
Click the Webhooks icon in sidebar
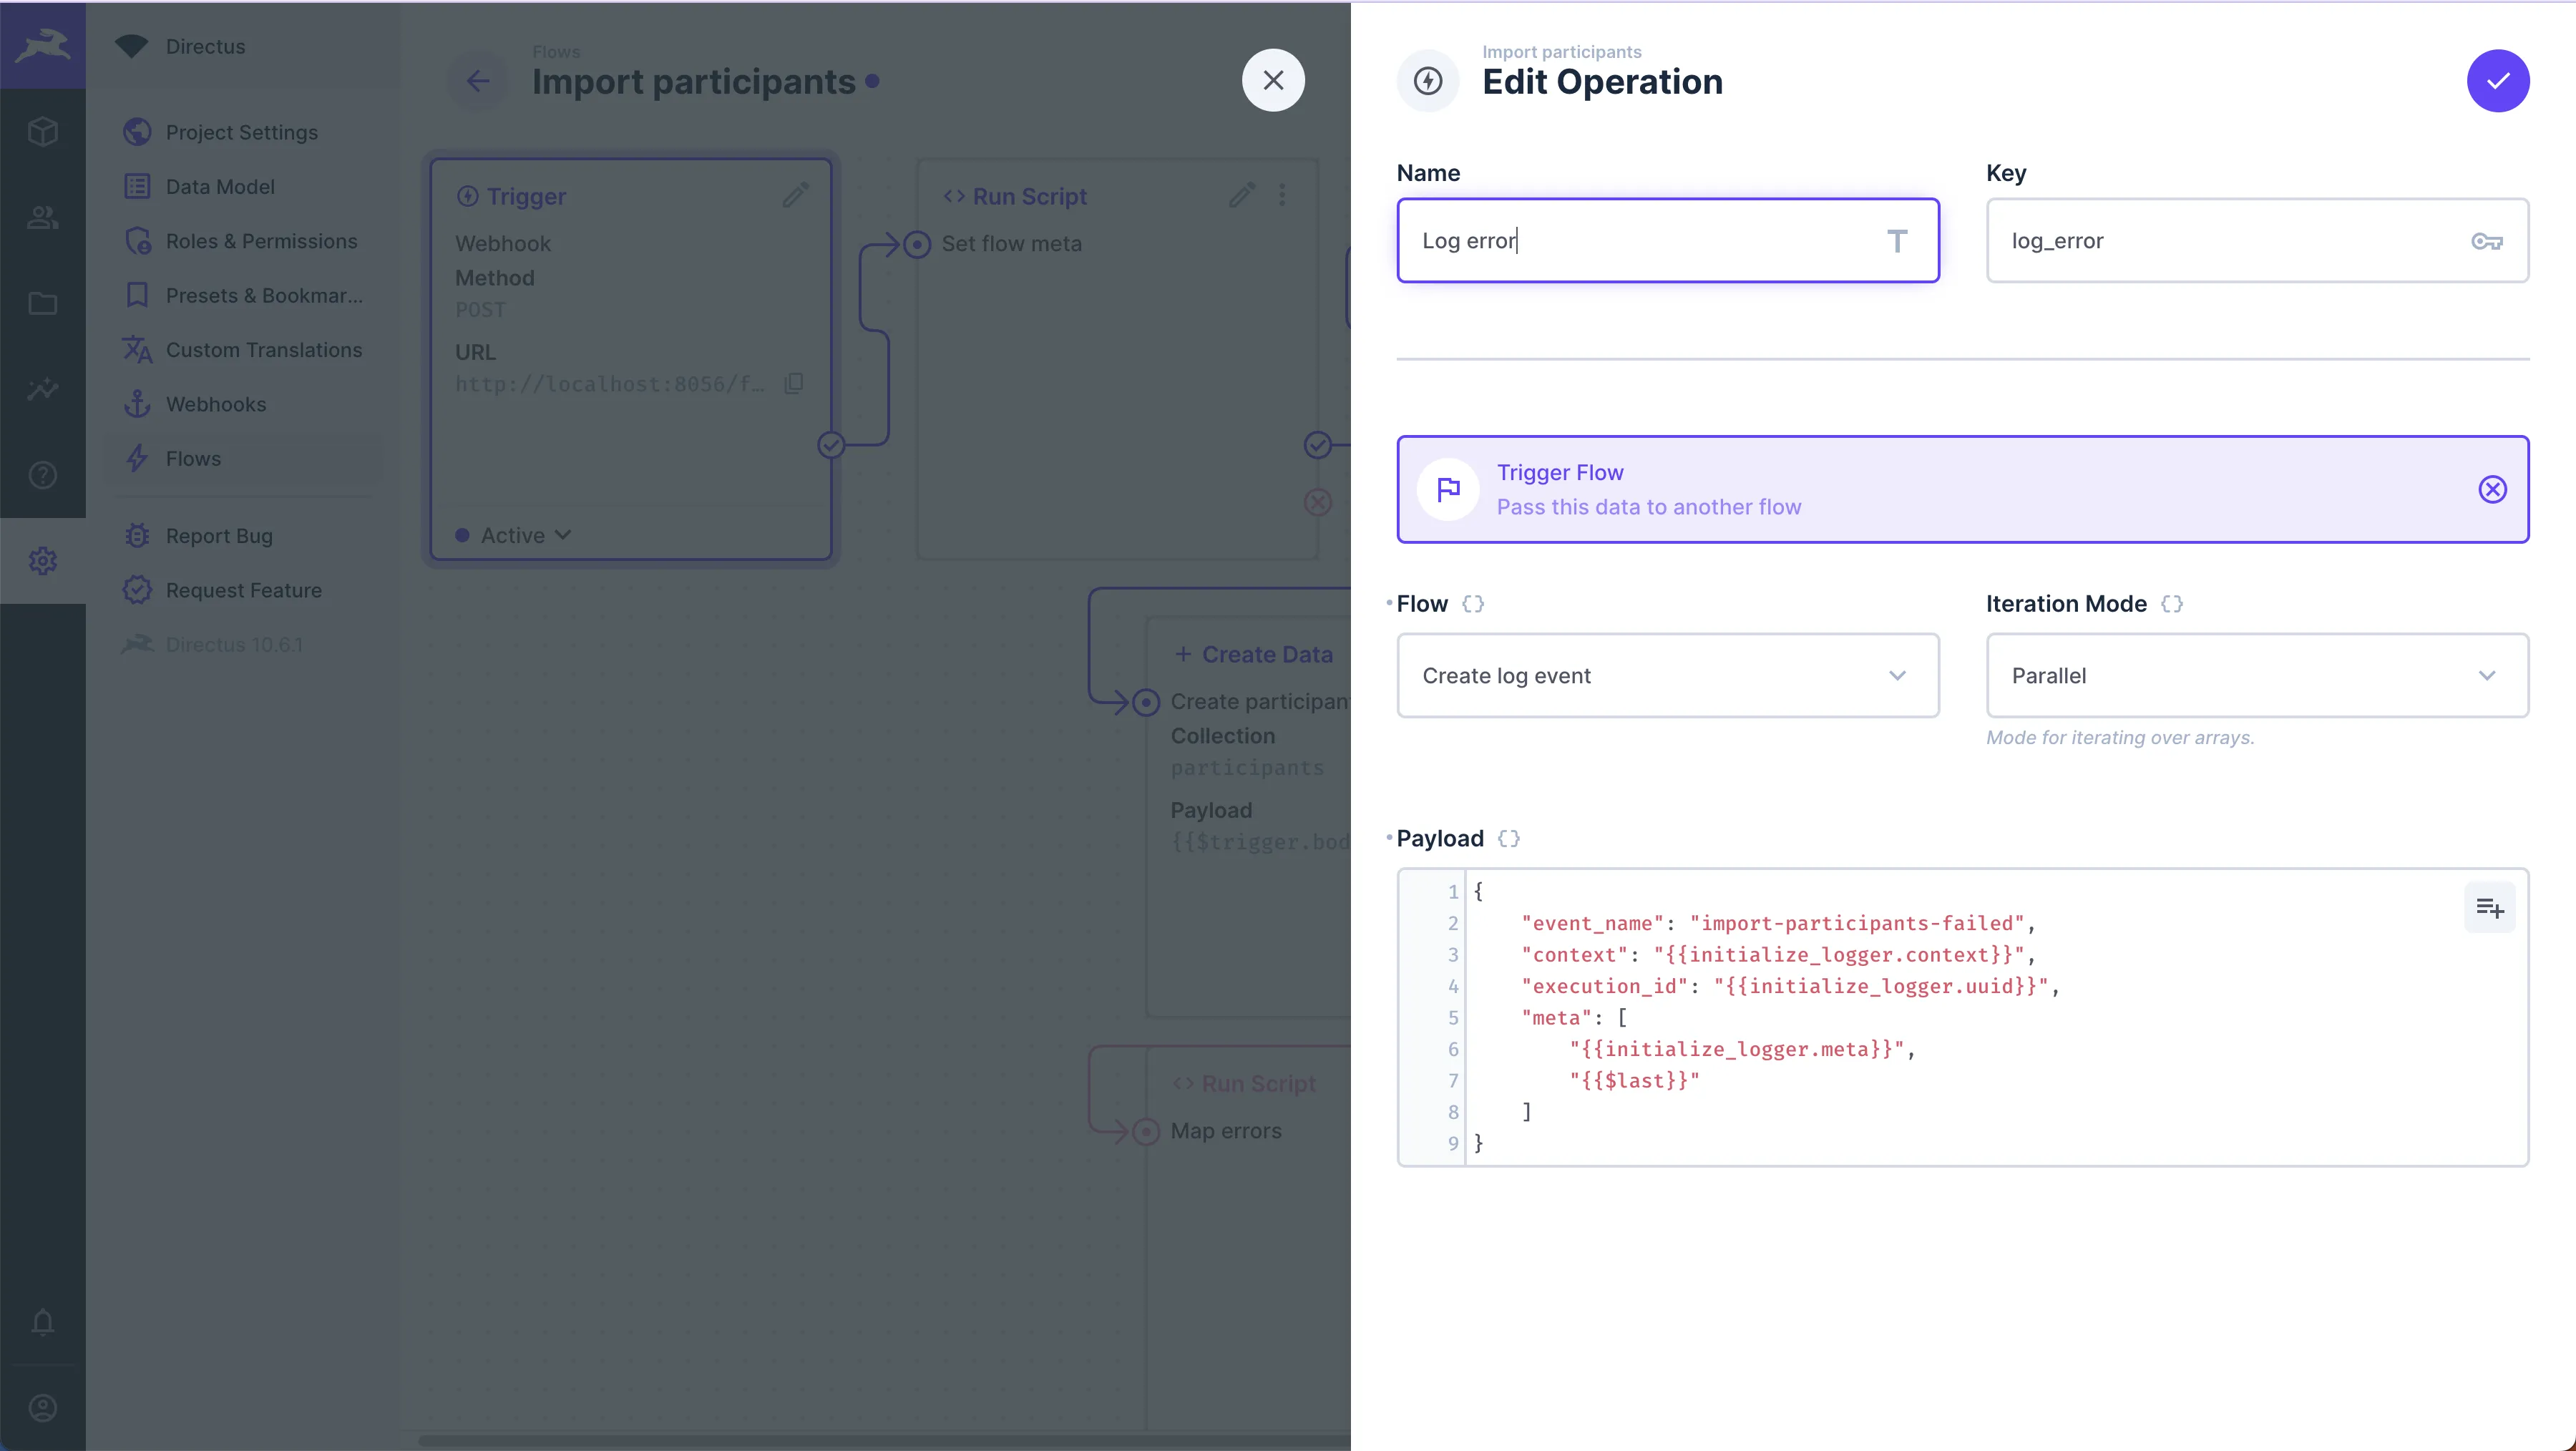click(138, 404)
